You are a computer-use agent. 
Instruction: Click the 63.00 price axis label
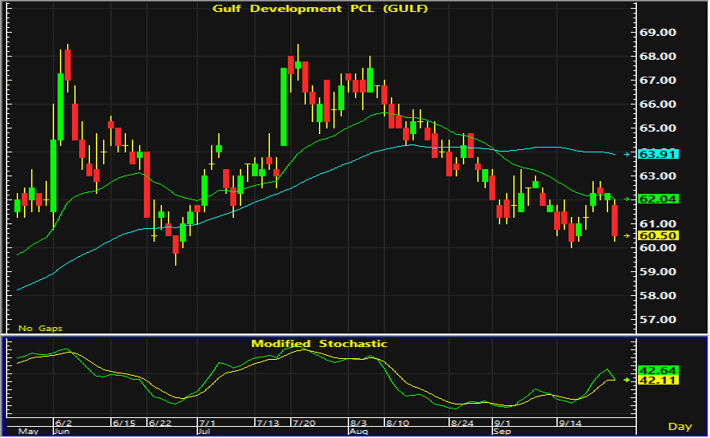coord(657,176)
